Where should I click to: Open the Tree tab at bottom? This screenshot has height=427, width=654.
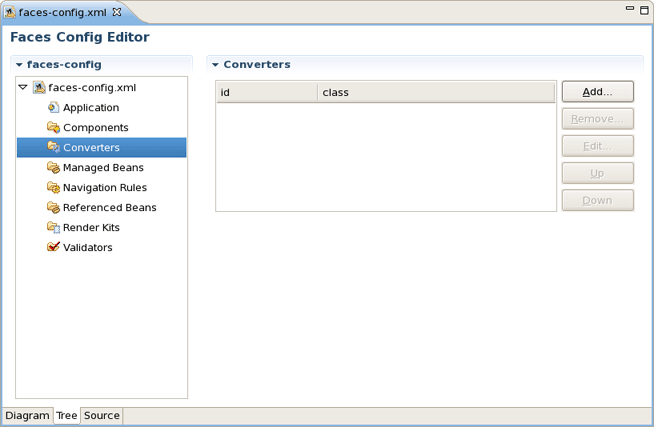pyautogui.click(x=66, y=416)
